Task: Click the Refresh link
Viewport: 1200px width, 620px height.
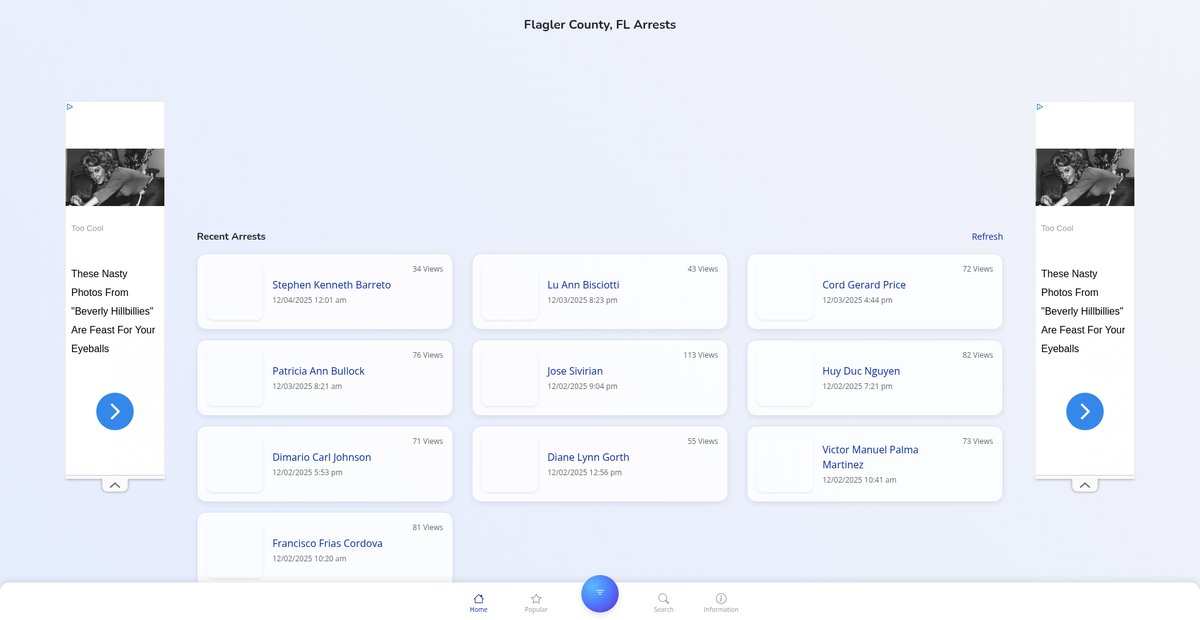Action: pyautogui.click(x=987, y=237)
